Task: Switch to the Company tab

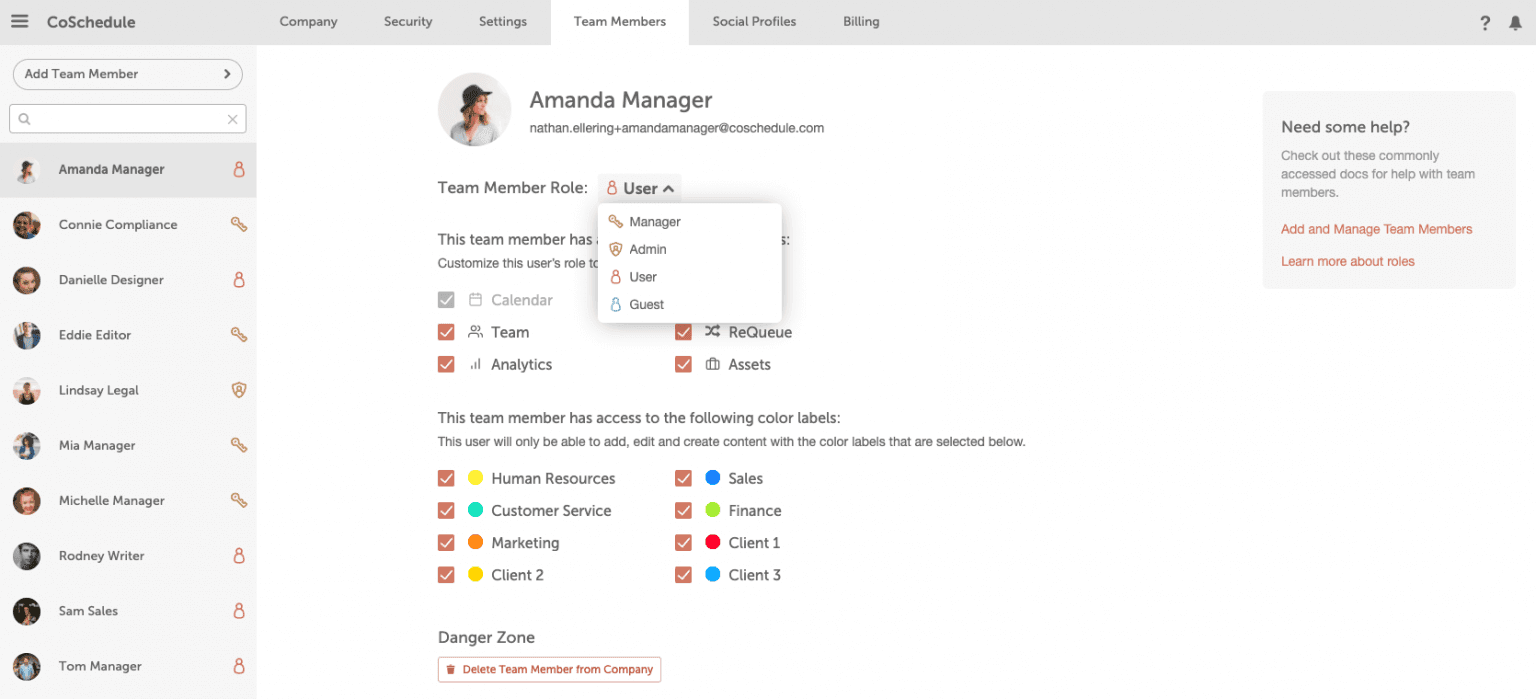Action: click(308, 22)
